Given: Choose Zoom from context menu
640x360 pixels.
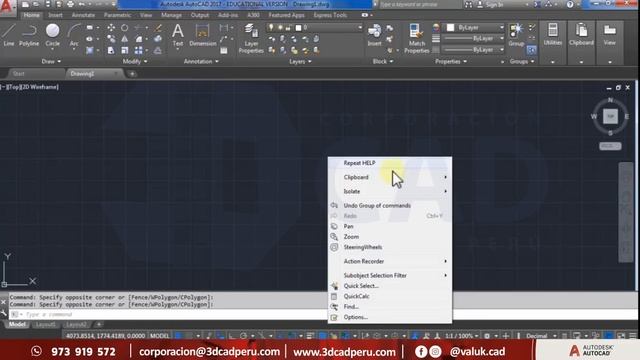Looking at the screenshot, I should [x=390, y=237].
